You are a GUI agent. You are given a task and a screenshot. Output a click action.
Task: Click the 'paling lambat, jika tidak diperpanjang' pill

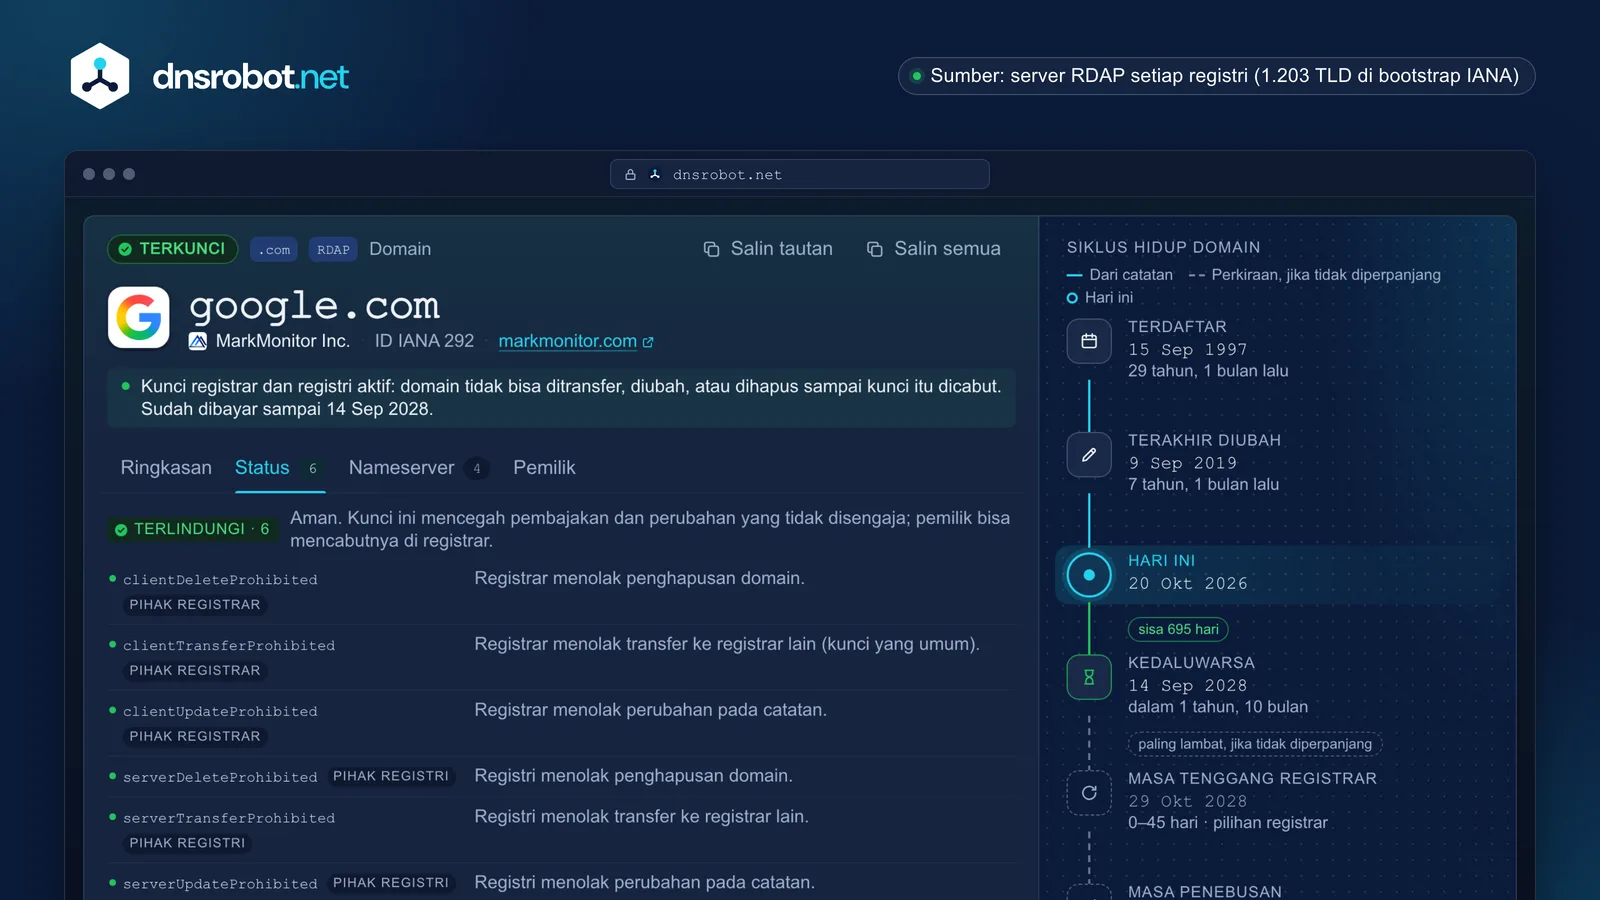(x=1255, y=744)
